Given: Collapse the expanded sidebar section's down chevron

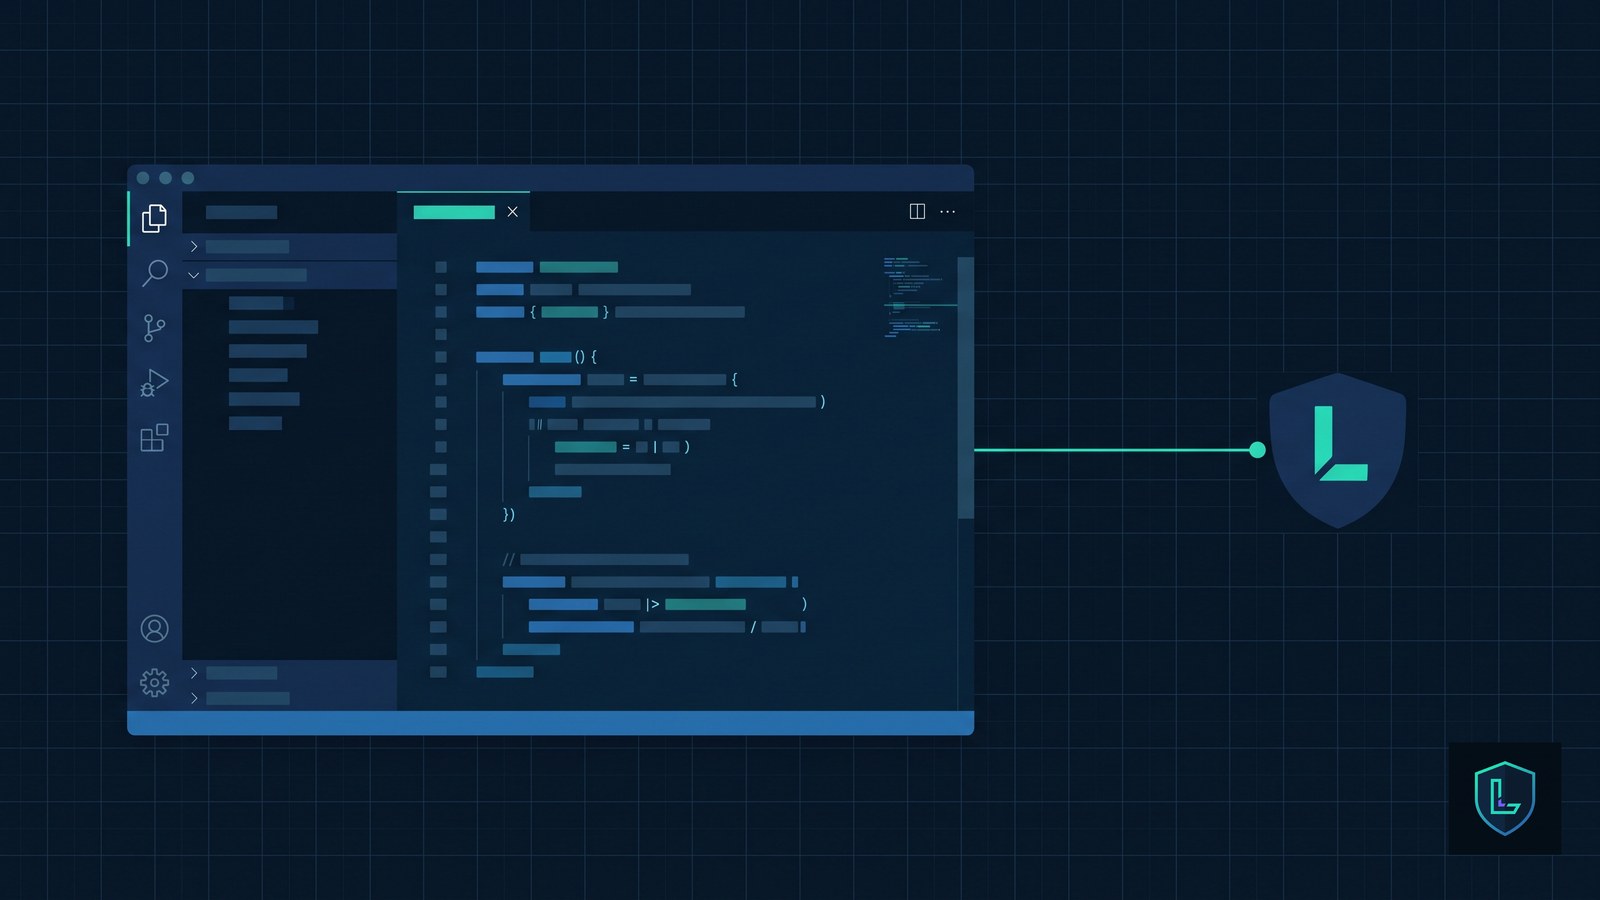Looking at the screenshot, I should click(194, 275).
